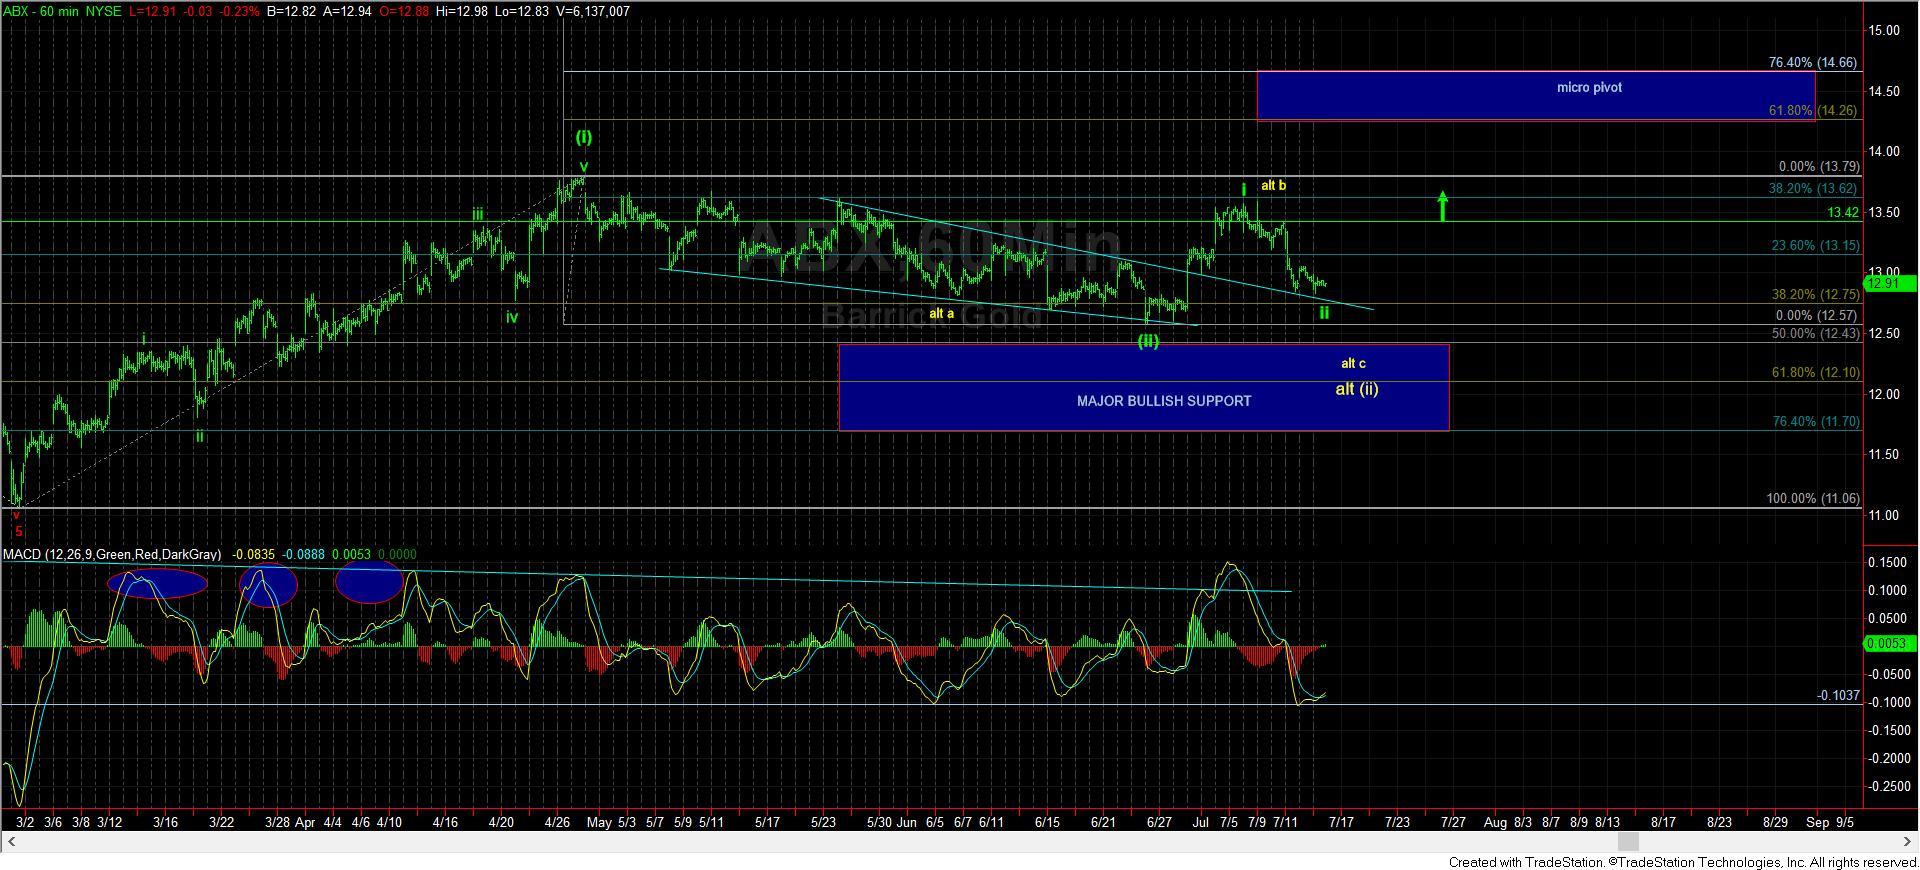Click the horizontal scrollbar thumb
The image size is (1920, 870).
tap(1628, 842)
